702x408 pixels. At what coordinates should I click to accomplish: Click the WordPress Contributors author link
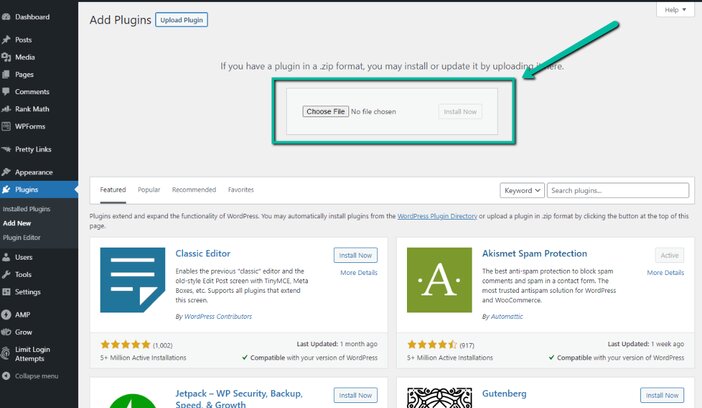pos(218,317)
